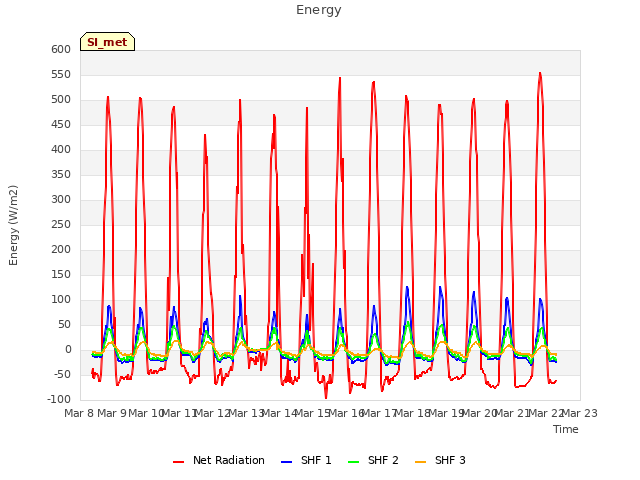
Task: Click the Time x-axis label
Action: pos(566,429)
